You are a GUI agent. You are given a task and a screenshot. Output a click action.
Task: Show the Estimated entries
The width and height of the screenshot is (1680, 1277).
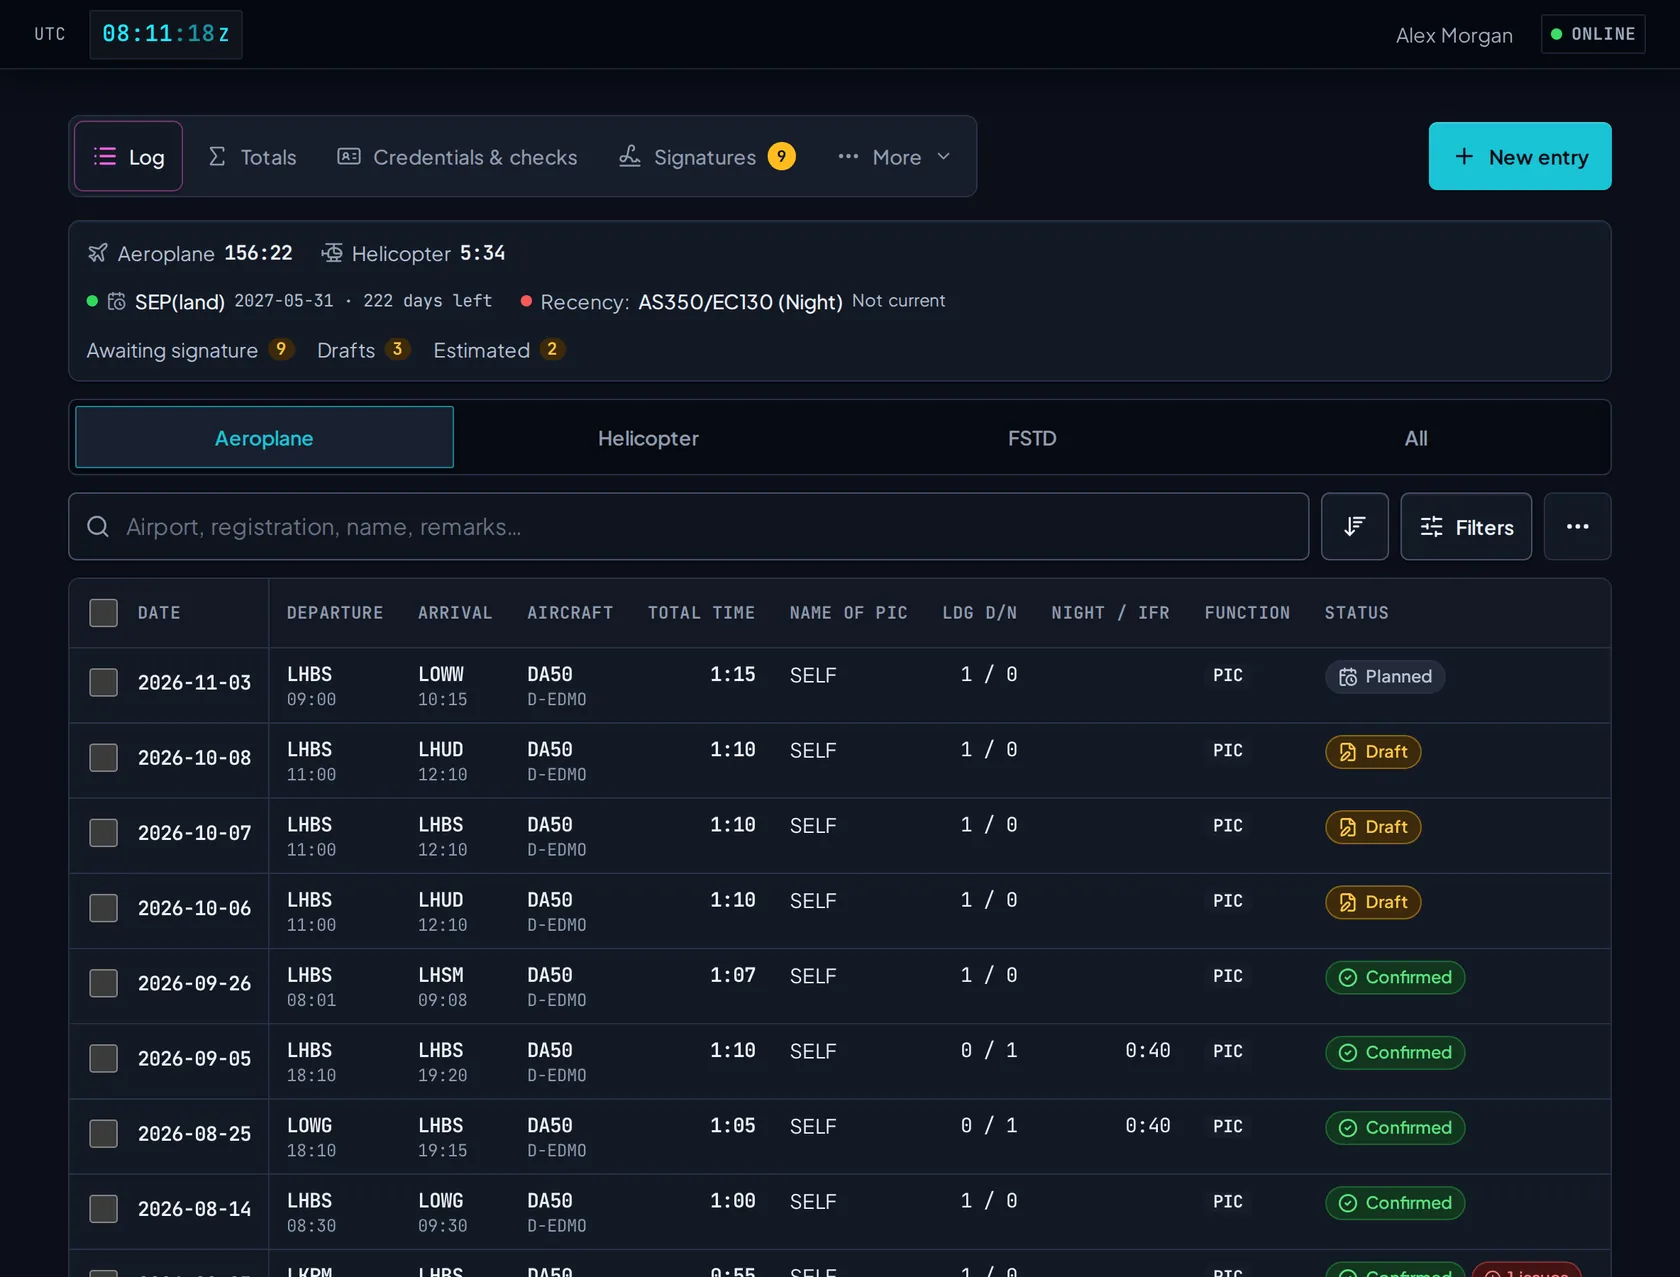point(499,350)
